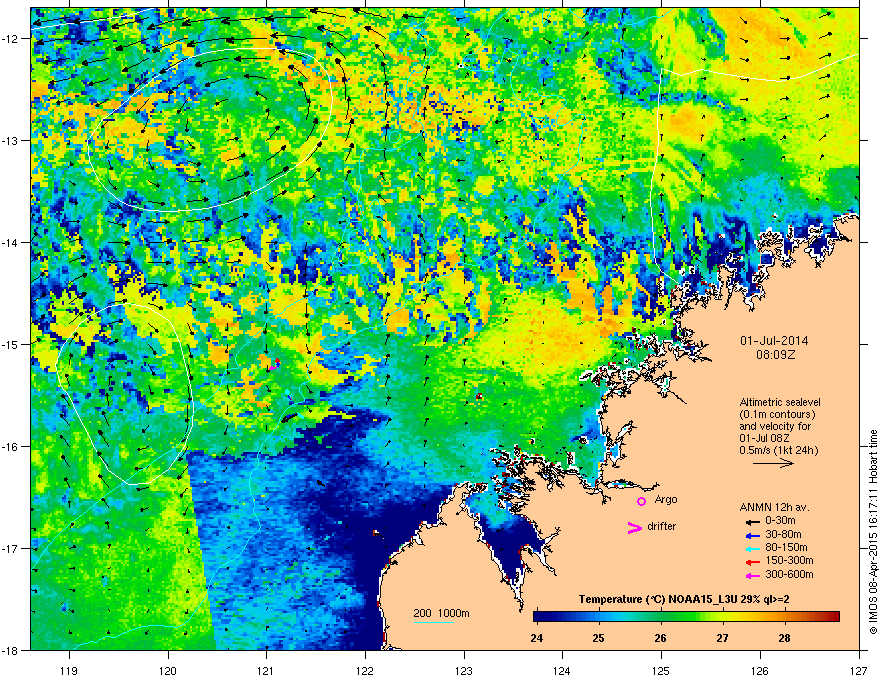Click the '120' longitude axis label
This screenshot has width=880, height=680.
[x=168, y=670]
